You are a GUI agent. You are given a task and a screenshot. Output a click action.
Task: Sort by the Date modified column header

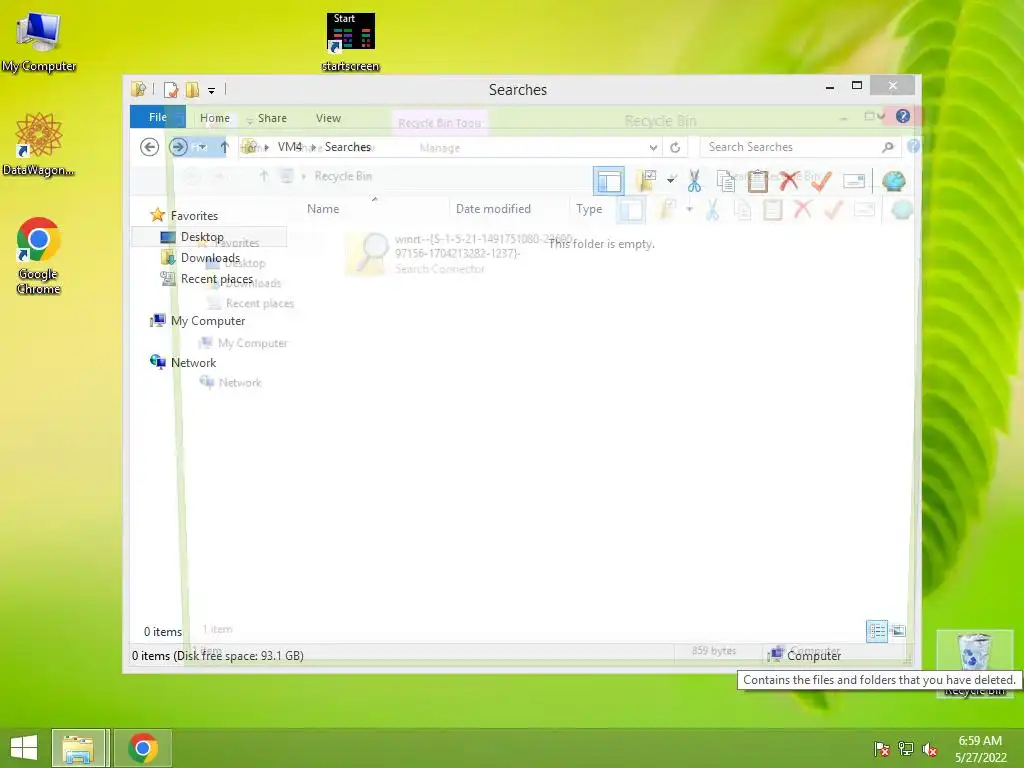coord(493,209)
